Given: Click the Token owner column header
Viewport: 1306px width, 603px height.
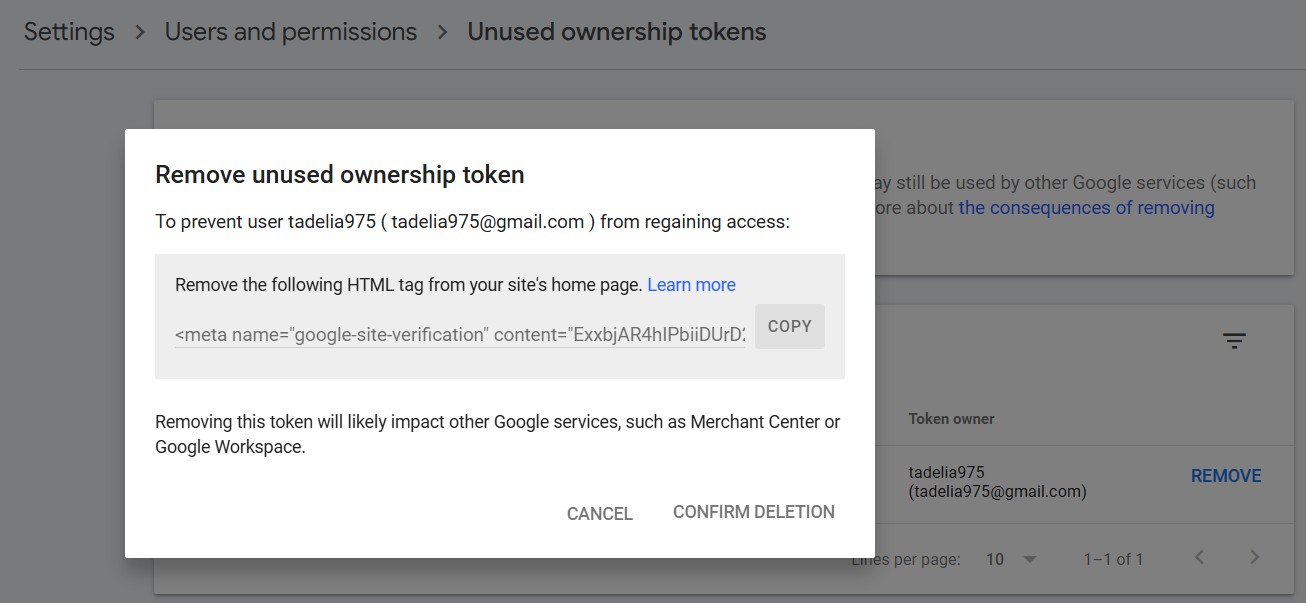Looking at the screenshot, I should coord(951,419).
